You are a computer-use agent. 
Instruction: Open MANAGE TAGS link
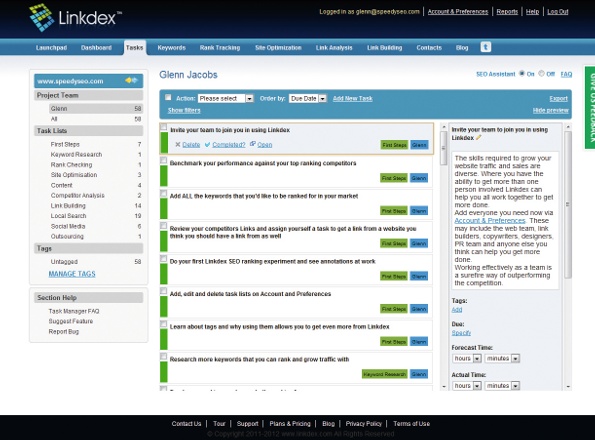(72, 274)
